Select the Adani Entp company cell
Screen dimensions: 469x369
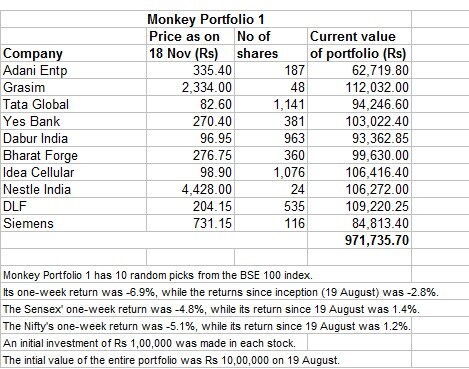74,70
